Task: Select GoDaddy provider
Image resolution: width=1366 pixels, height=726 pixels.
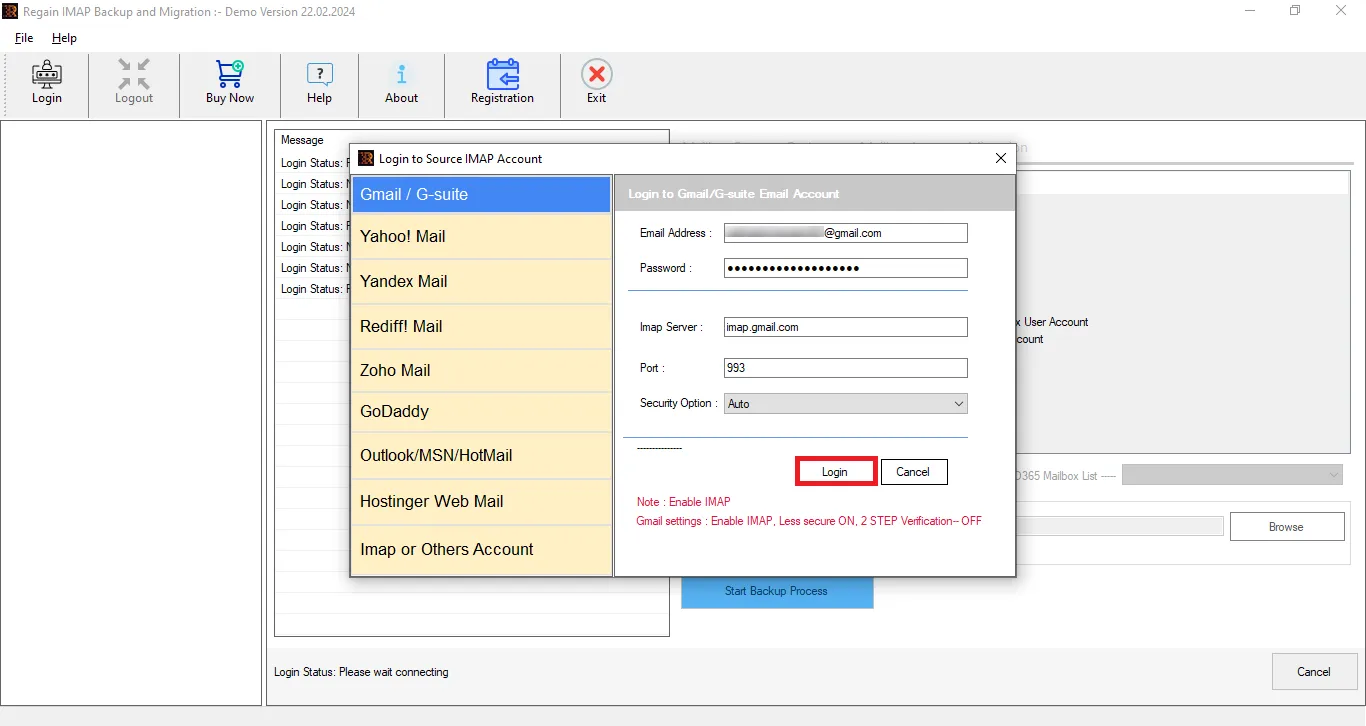Action: click(x=481, y=411)
